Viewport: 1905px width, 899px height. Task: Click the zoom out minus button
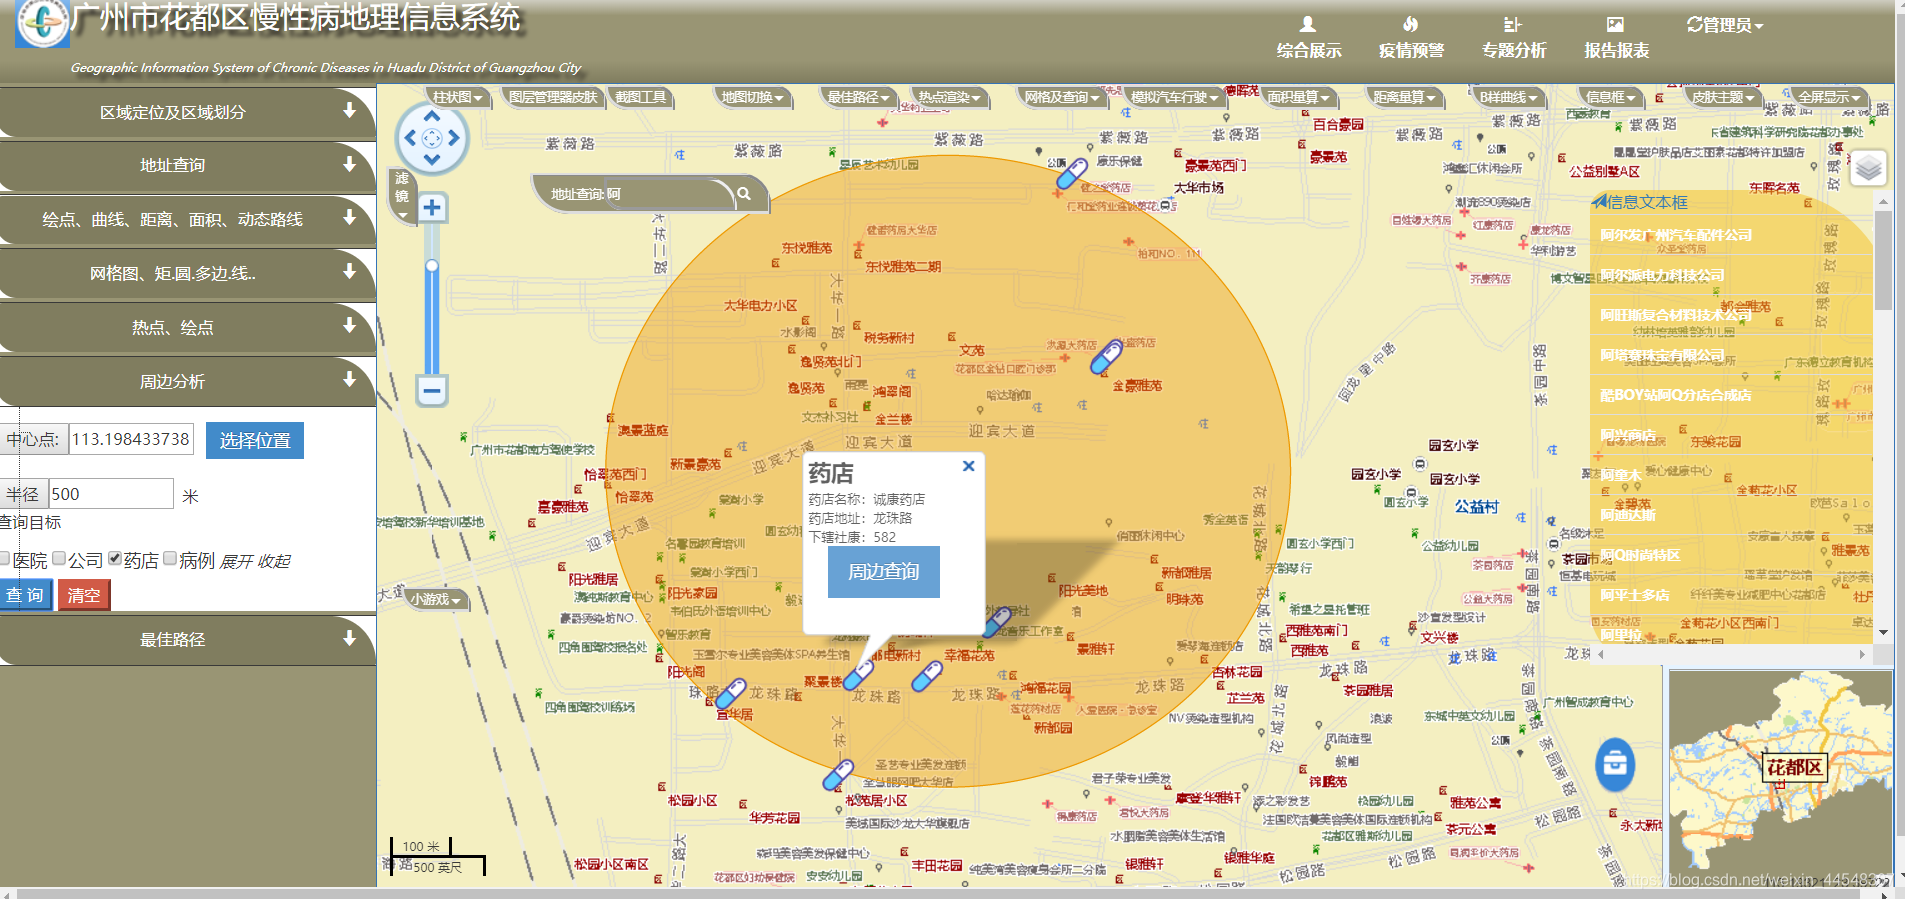pyautogui.click(x=432, y=390)
